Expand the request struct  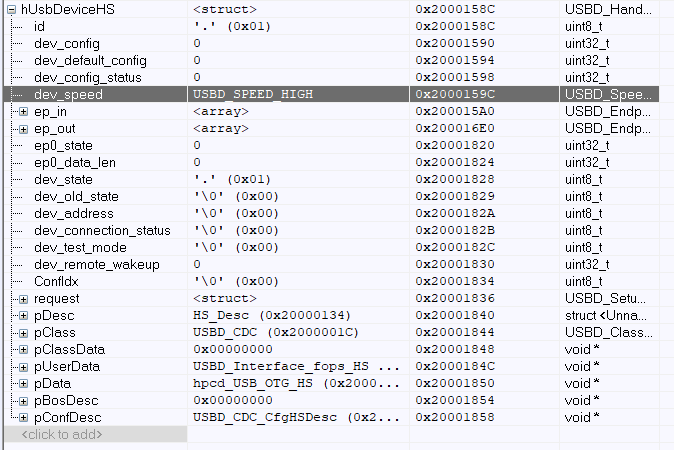(x=23, y=299)
